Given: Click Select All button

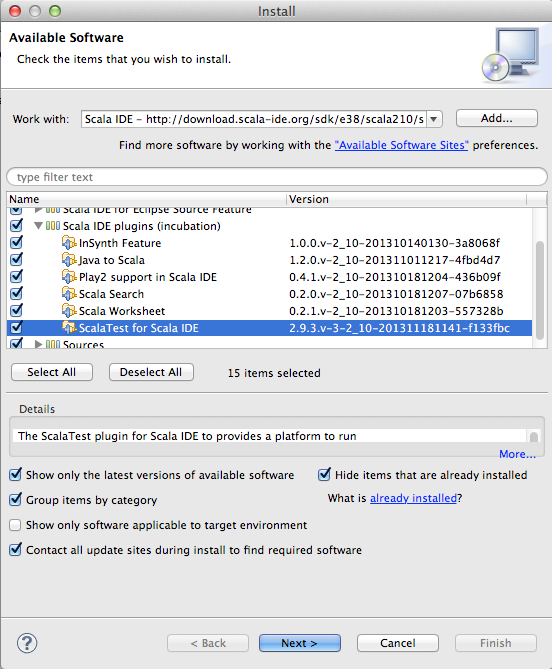Looking at the screenshot, I should pos(52,372).
